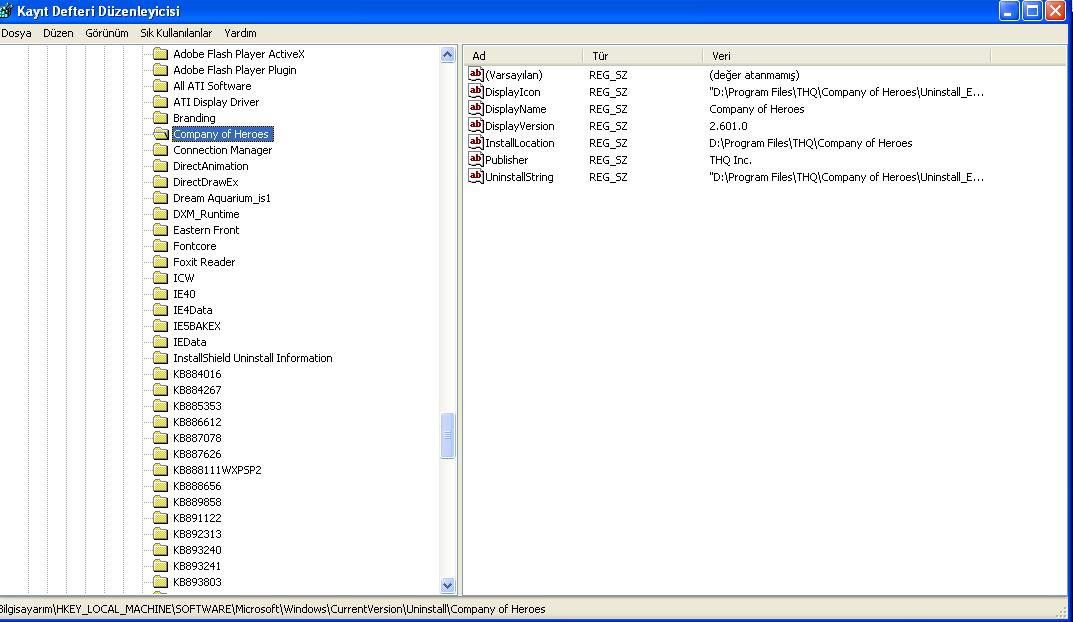Image resolution: width=1073 pixels, height=622 pixels.
Task: Select the KB892313 key
Action: point(197,534)
